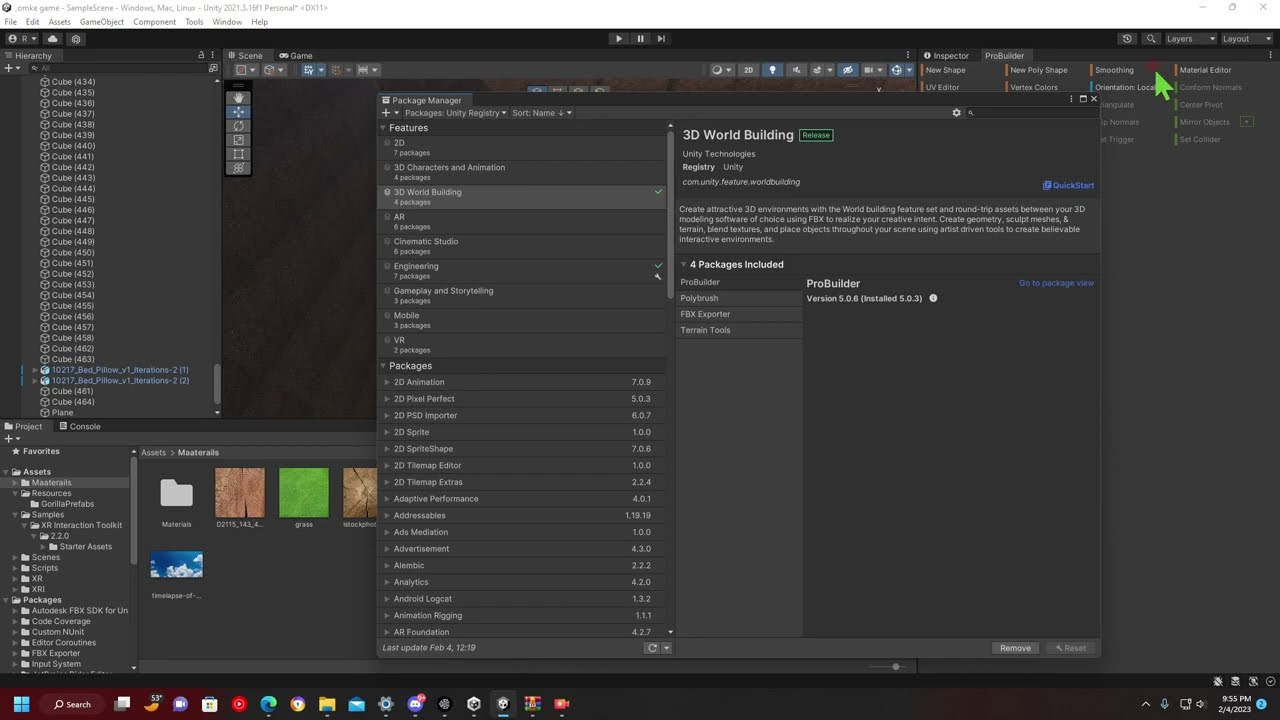The image size is (1280, 720).
Task: Click the Gizmos toggle icon in Scene toolbar
Action: pos(896,70)
